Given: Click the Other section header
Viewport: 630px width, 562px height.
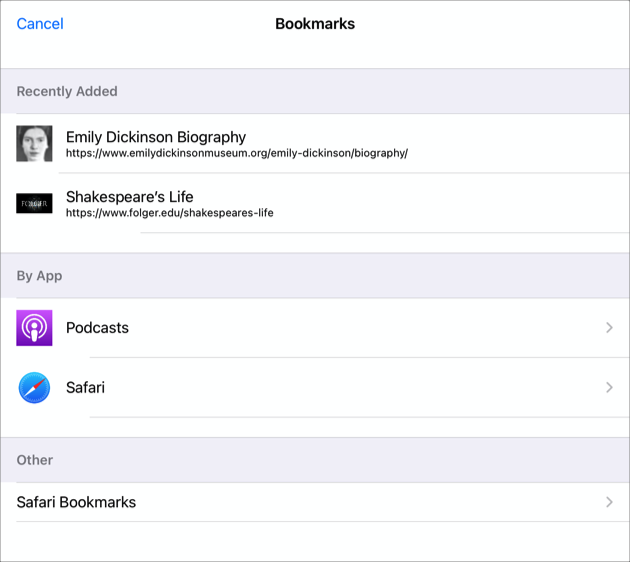Looking at the screenshot, I should click(x=35, y=460).
